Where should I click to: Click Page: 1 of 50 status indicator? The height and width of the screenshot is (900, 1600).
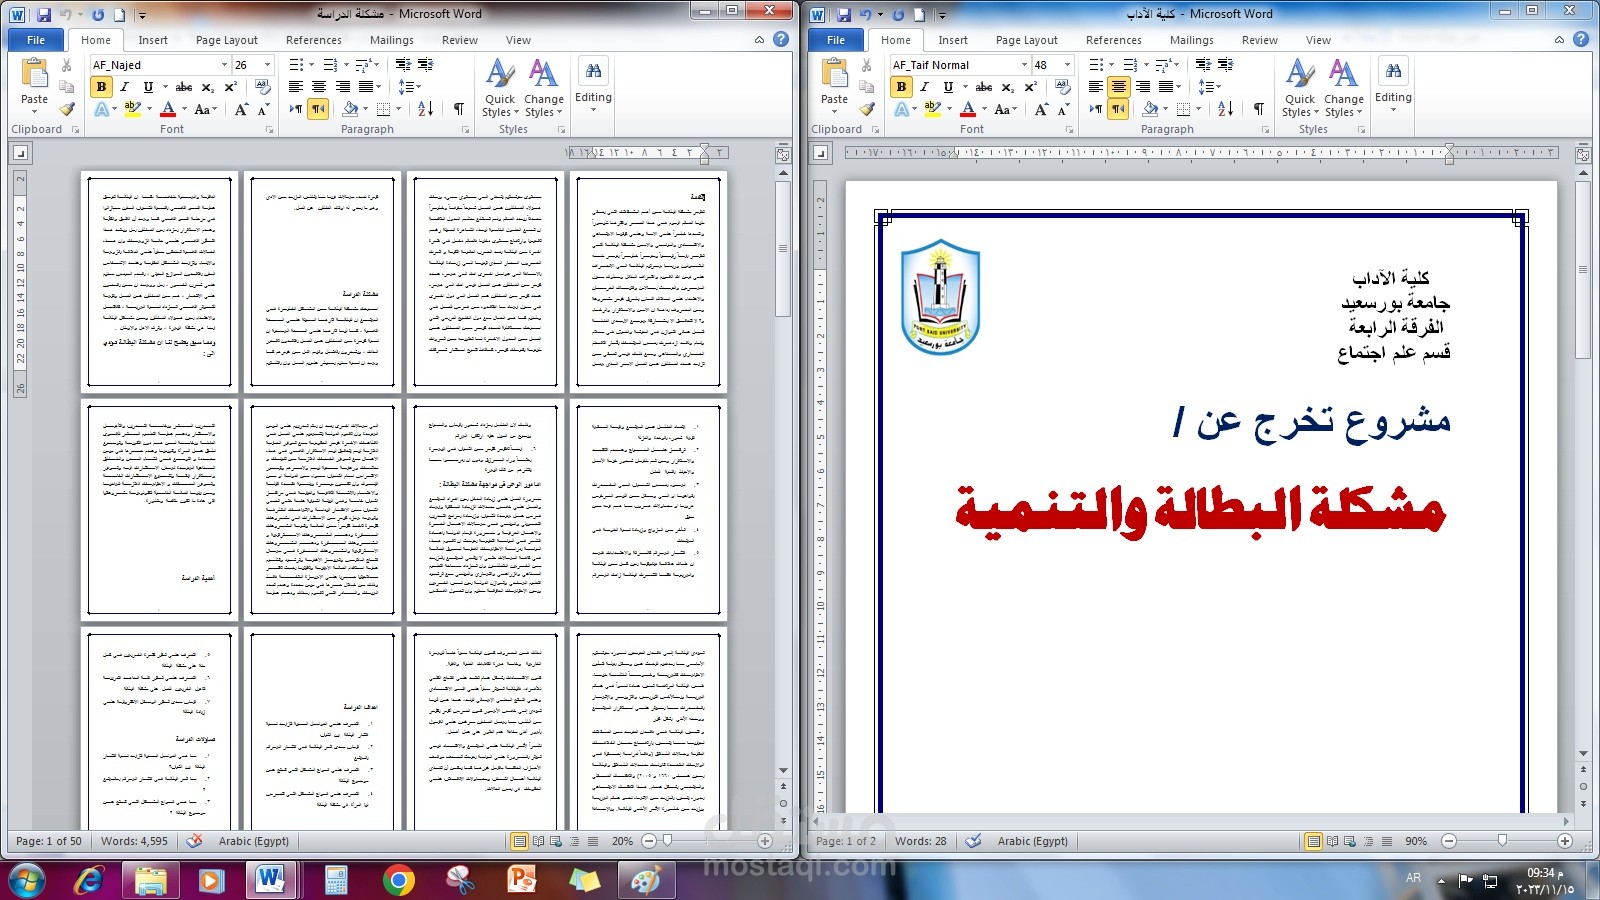[x=49, y=841]
